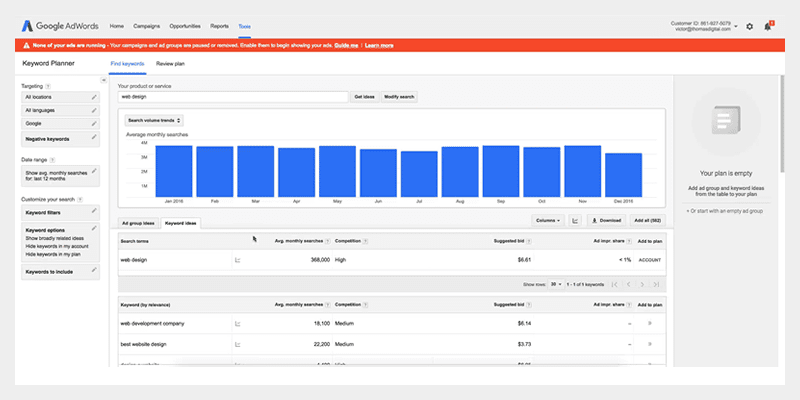Switch to the Review plan tab
This screenshot has width=800, height=400.
click(x=170, y=63)
